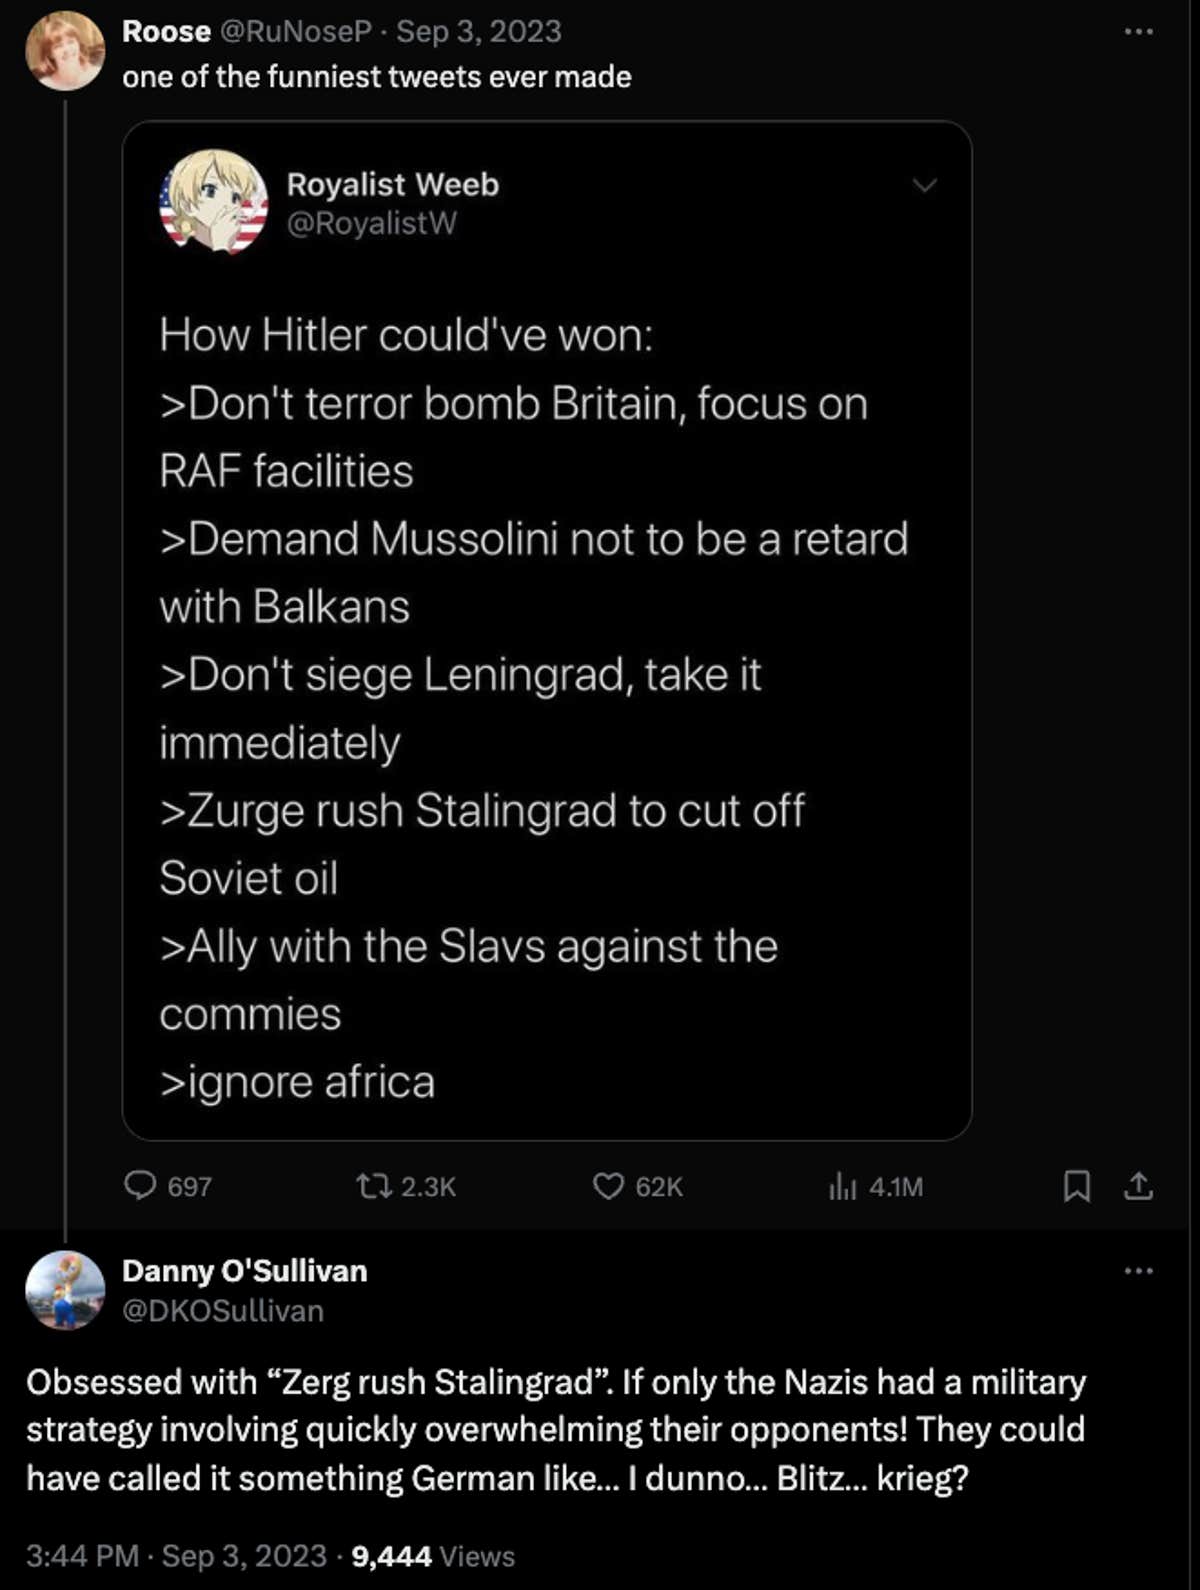Open Roose's profile picture
Image resolution: width=1200 pixels, height=1590 pixels.
[65, 51]
